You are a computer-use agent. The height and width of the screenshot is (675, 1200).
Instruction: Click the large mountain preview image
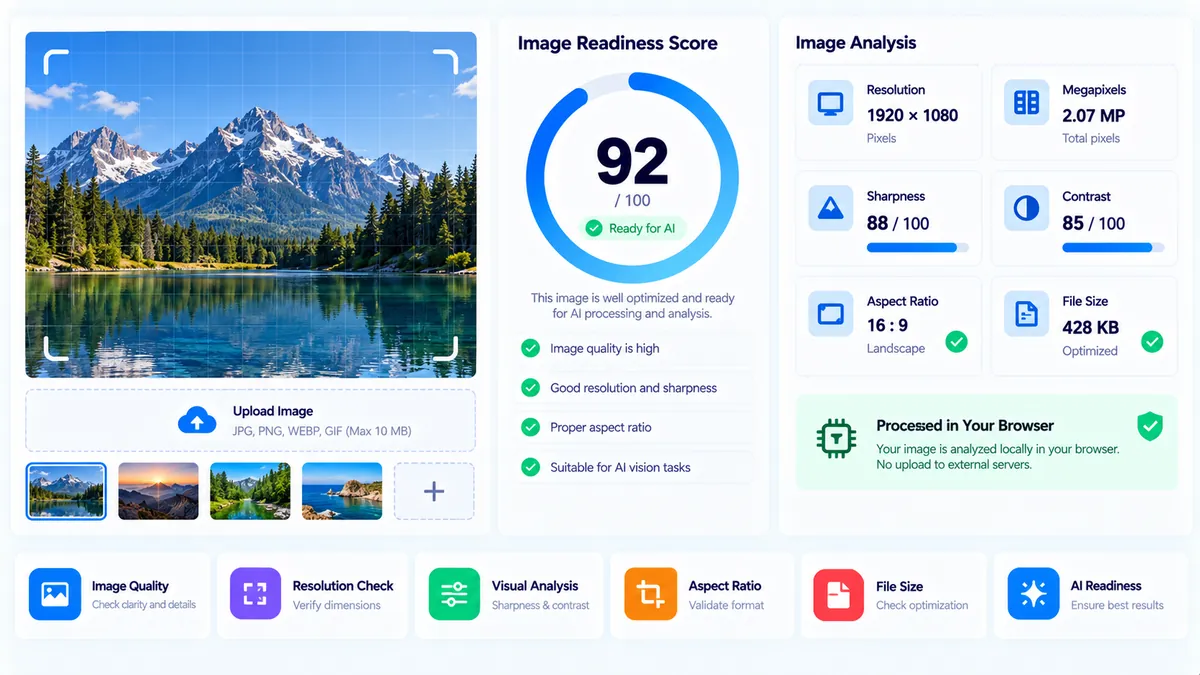coord(250,204)
